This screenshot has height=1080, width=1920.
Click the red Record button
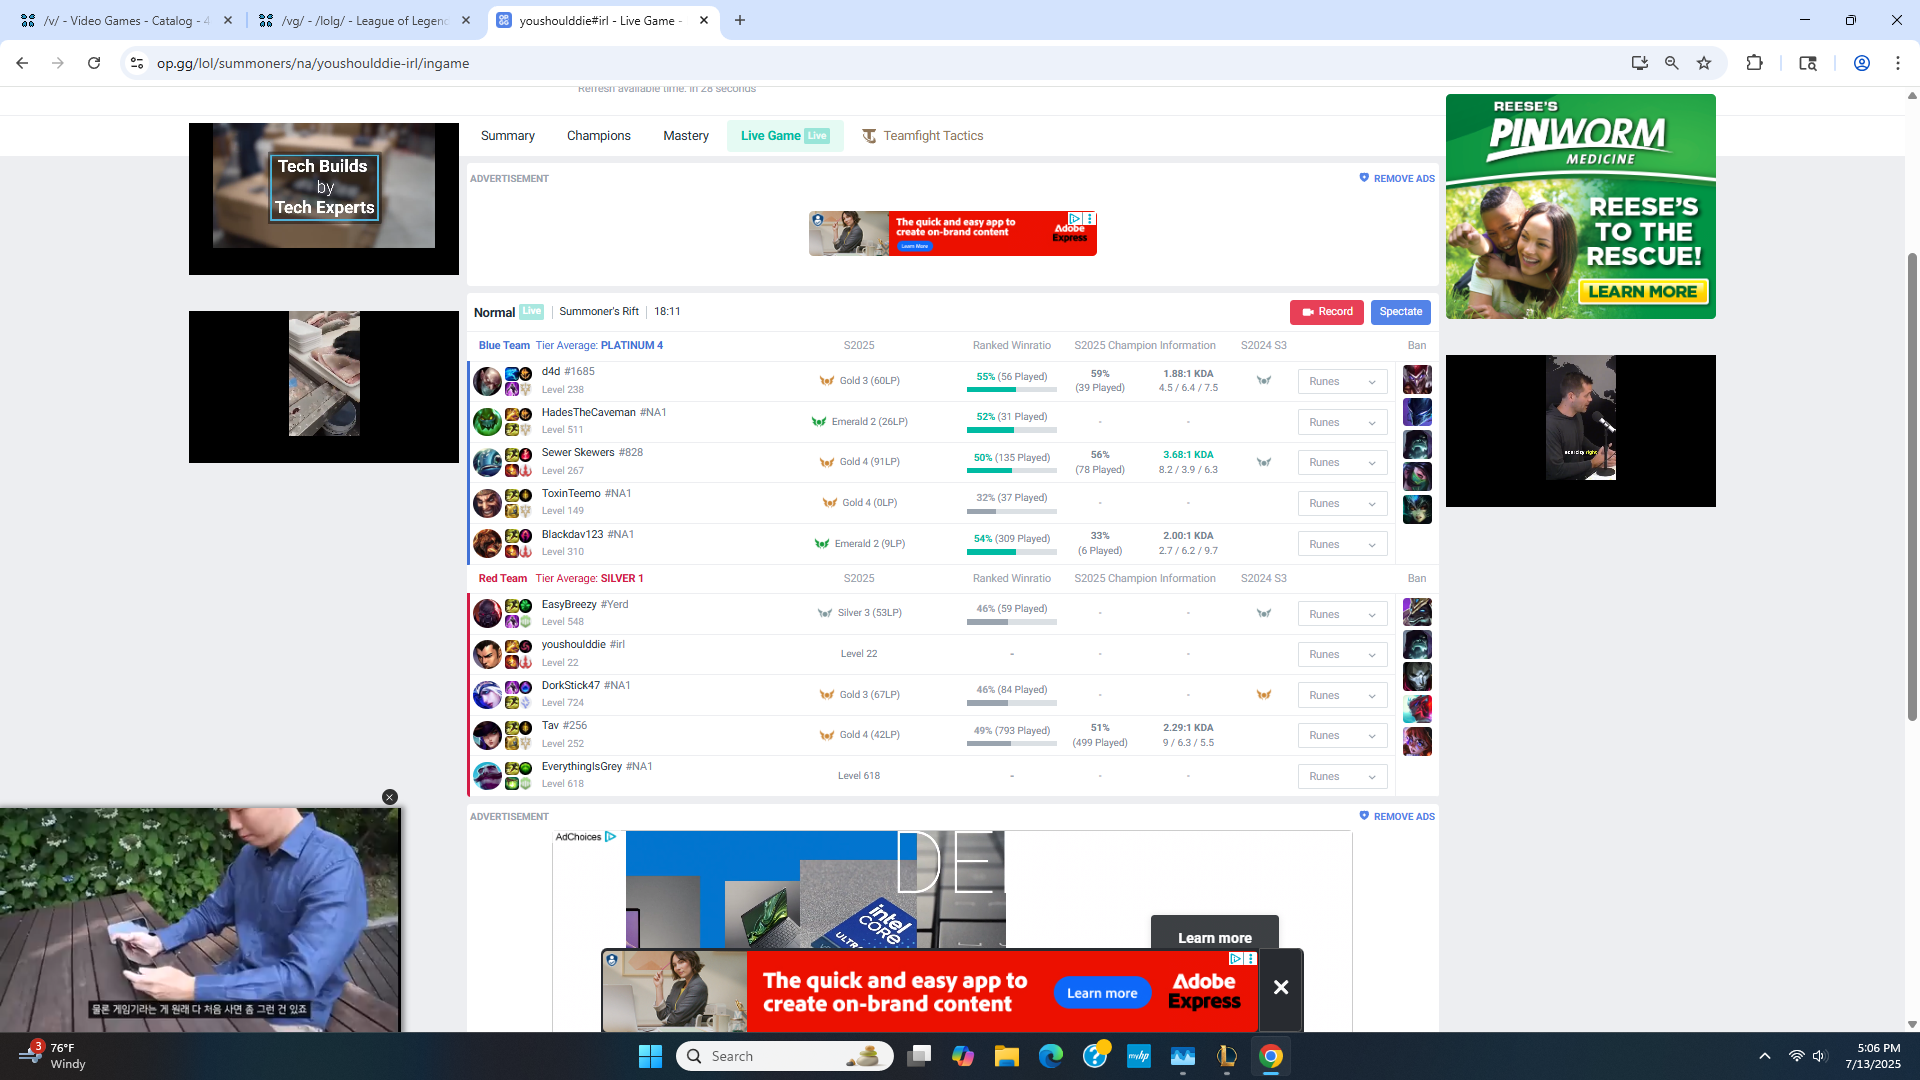click(1327, 312)
